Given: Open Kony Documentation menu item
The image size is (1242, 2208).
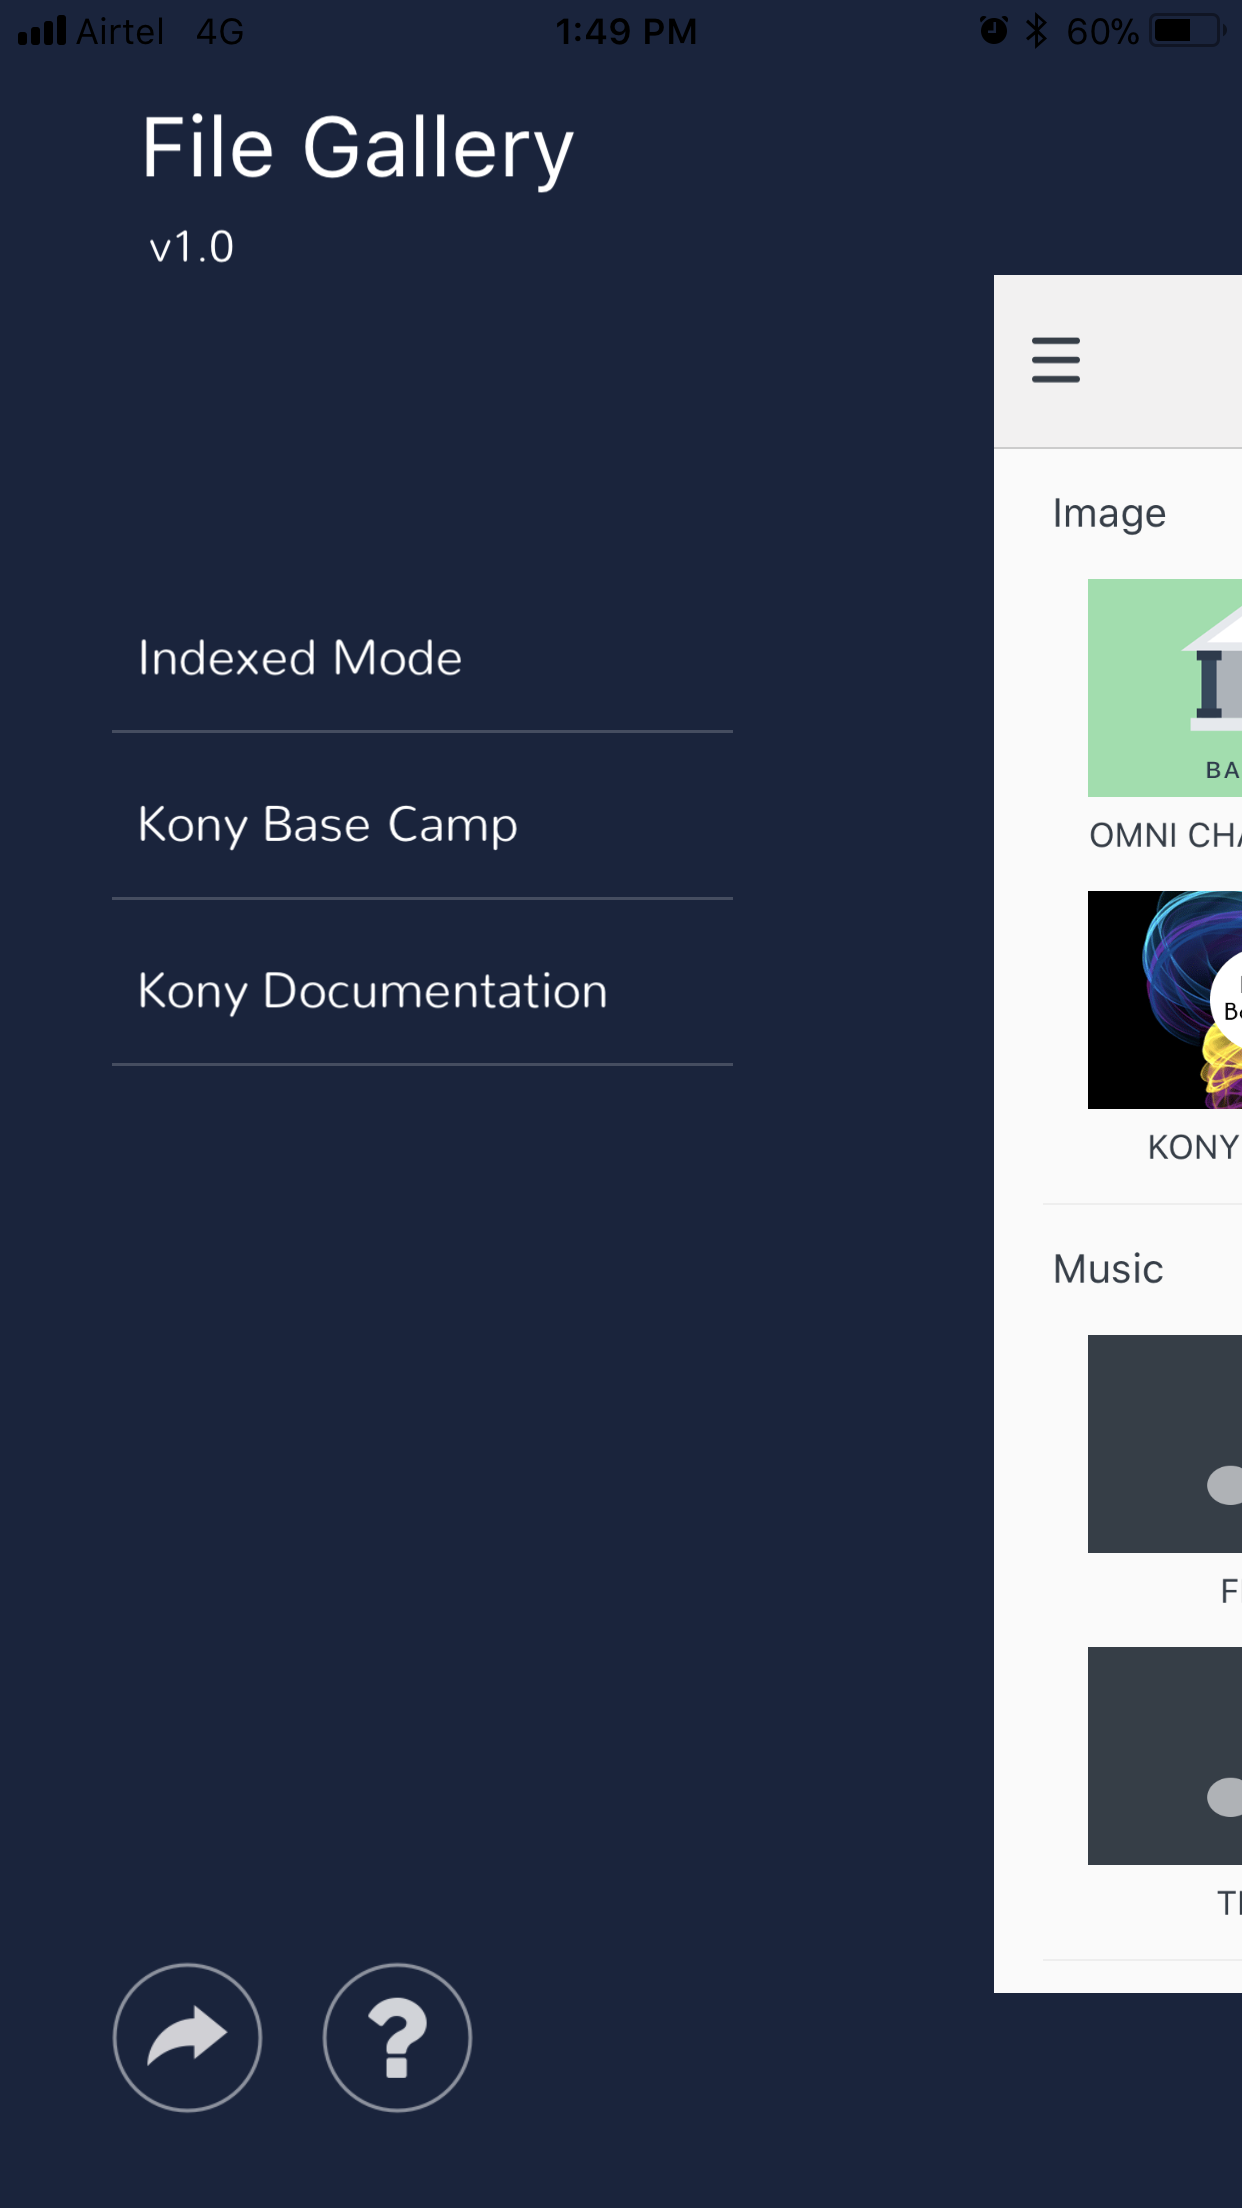Looking at the screenshot, I should tap(422, 991).
